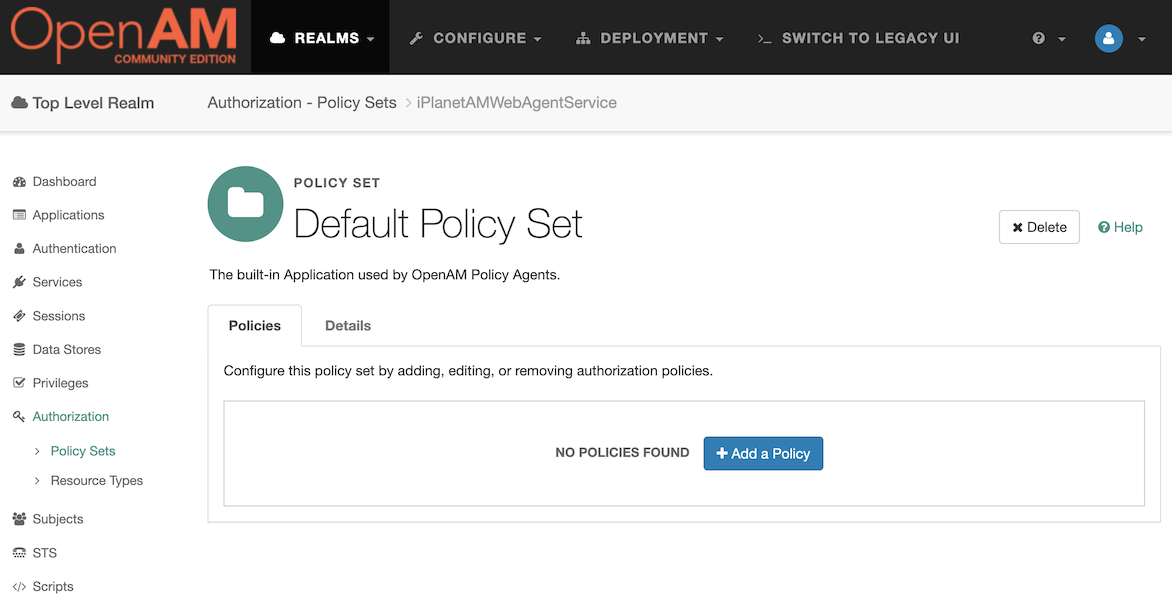Click the help question mark icon in navbar
The width and height of the screenshot is (1172, 598).
click(x=1038, y=38)
